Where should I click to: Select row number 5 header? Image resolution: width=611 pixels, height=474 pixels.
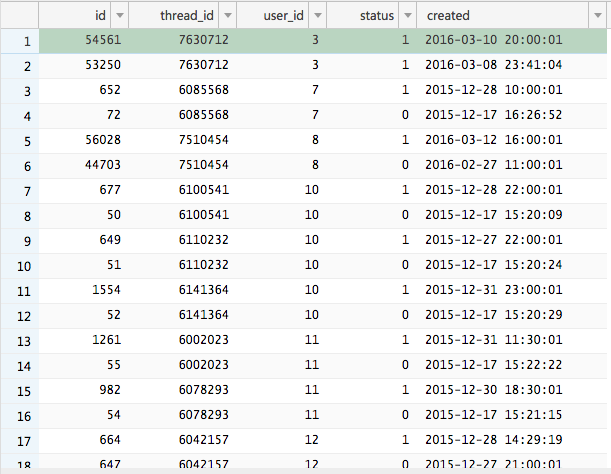point(20,141)
